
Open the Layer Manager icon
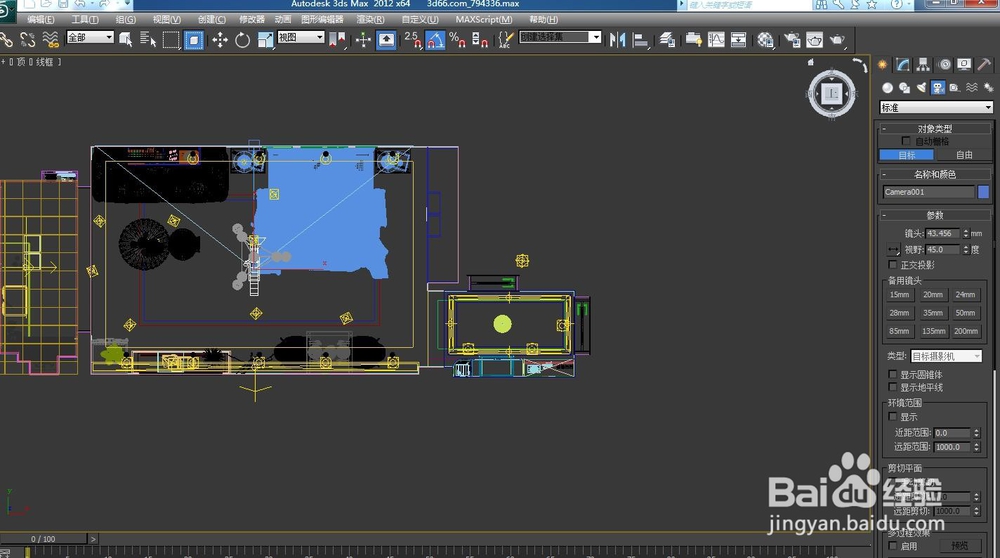[x=667, y=40]
